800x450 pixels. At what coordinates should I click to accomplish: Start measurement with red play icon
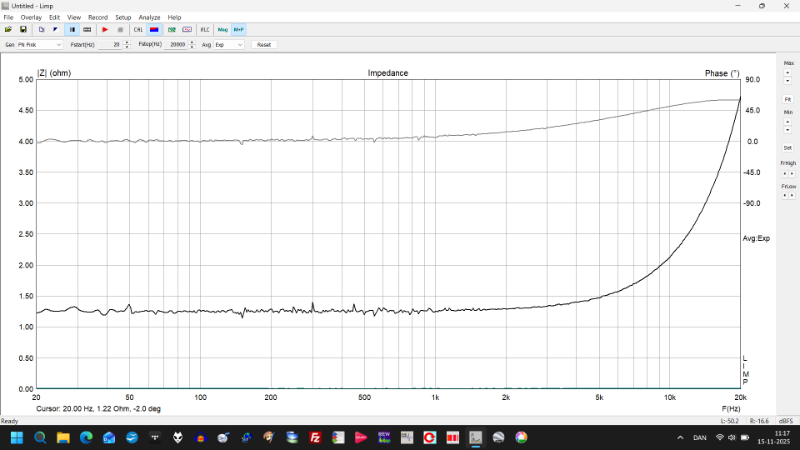coord(104,30)
